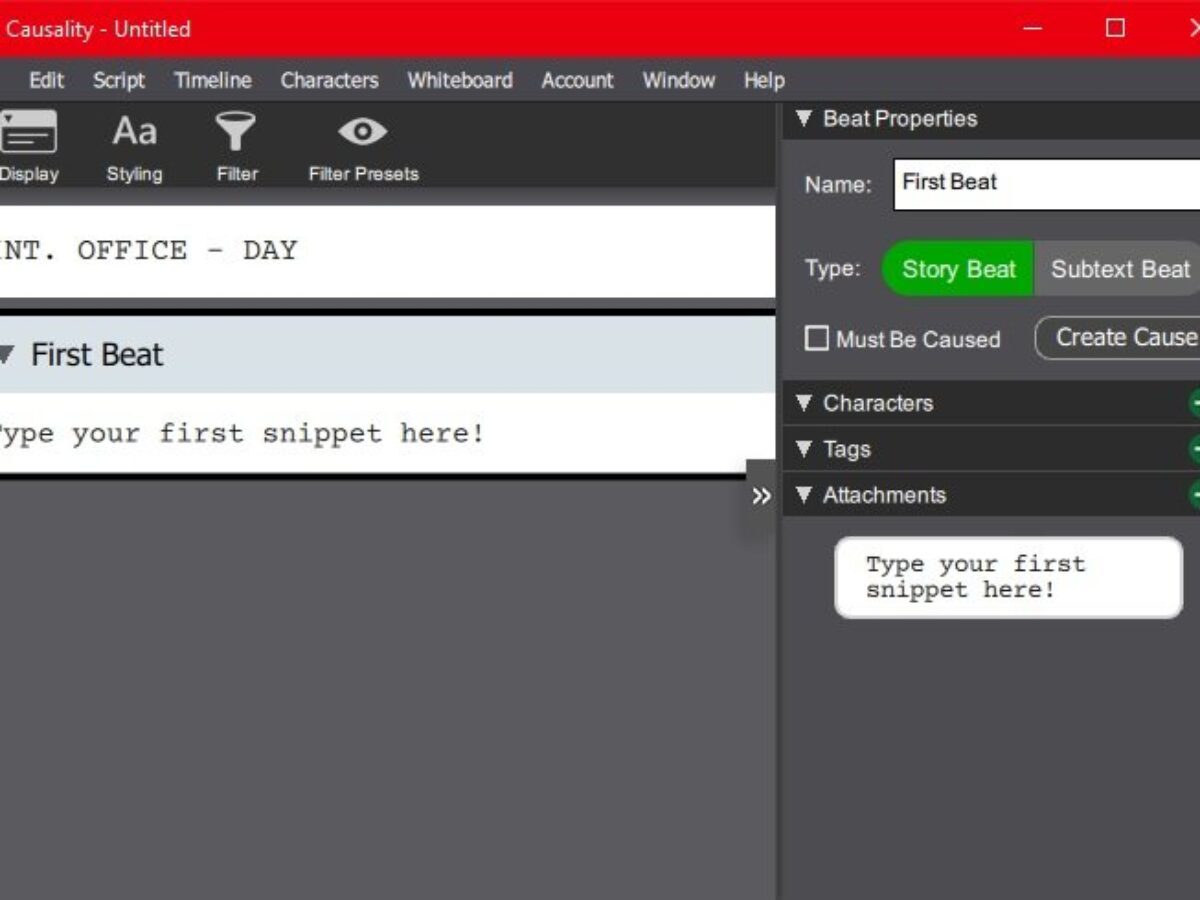1200x900 pixels.
Task: Edit the beat Name field
Action: pos(1047,184)
